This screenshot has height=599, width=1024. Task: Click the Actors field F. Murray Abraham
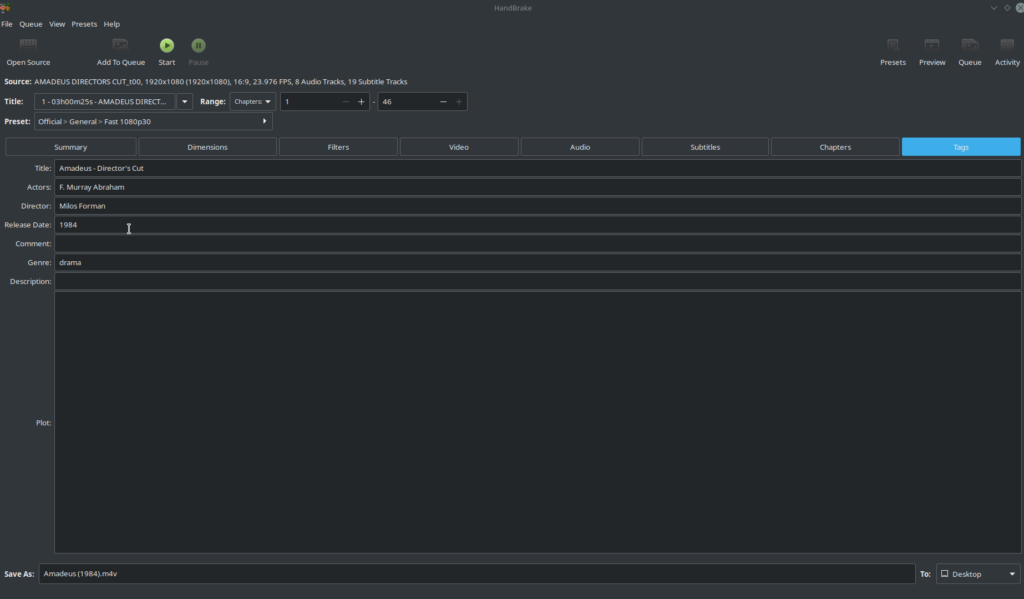(537, 187)
